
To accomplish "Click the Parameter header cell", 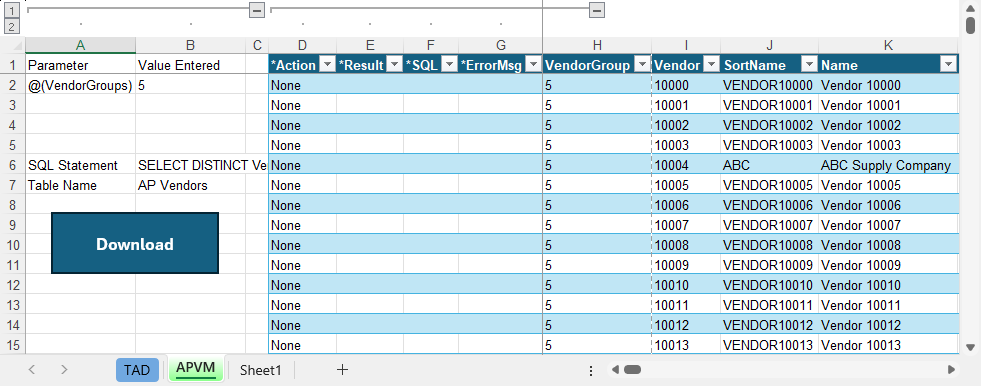I will pyautogui.click(x=80, y=65).
